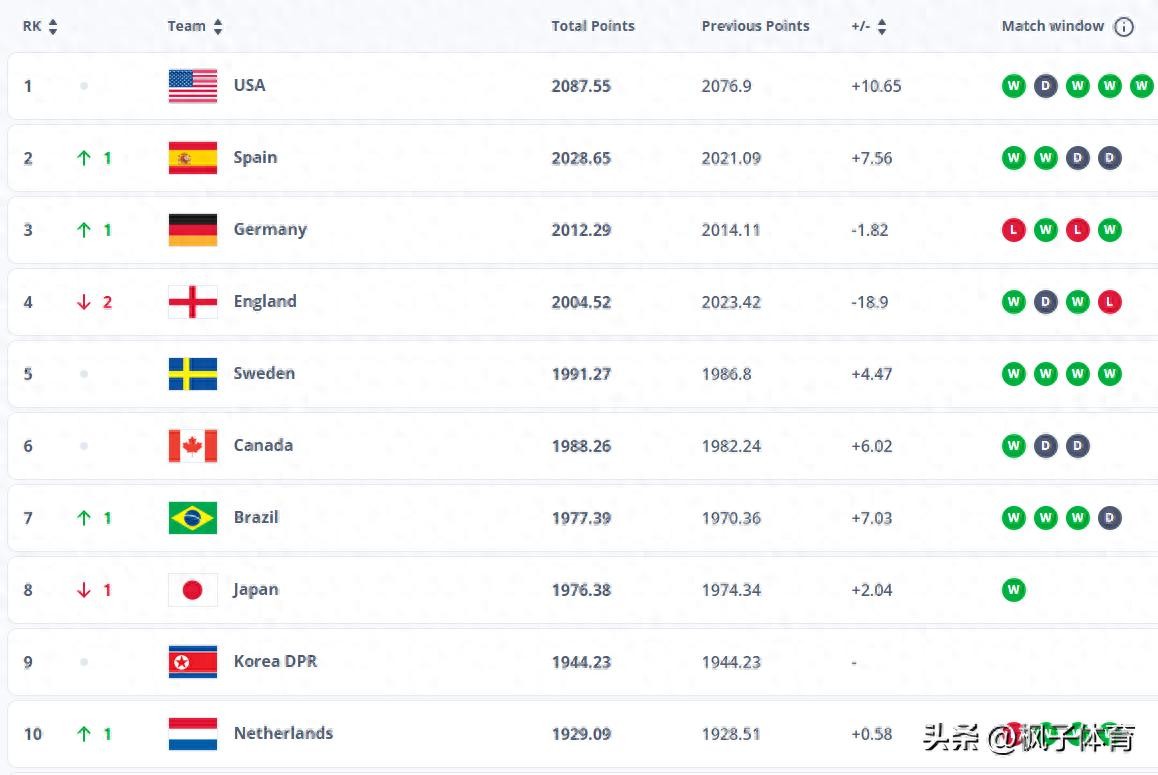Open the Korea DPR team link
Viewport: 1158px width, 775px height.
275,662
